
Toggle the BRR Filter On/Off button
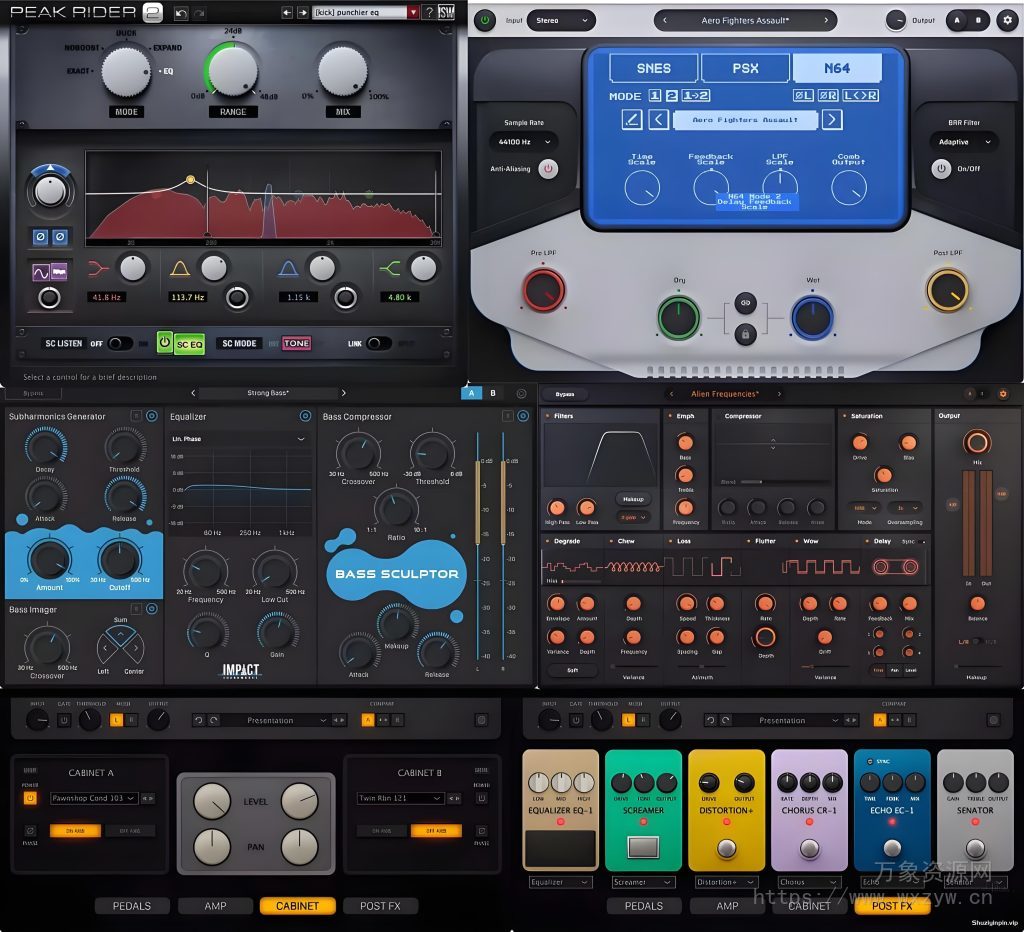click(x=940, y=169)
